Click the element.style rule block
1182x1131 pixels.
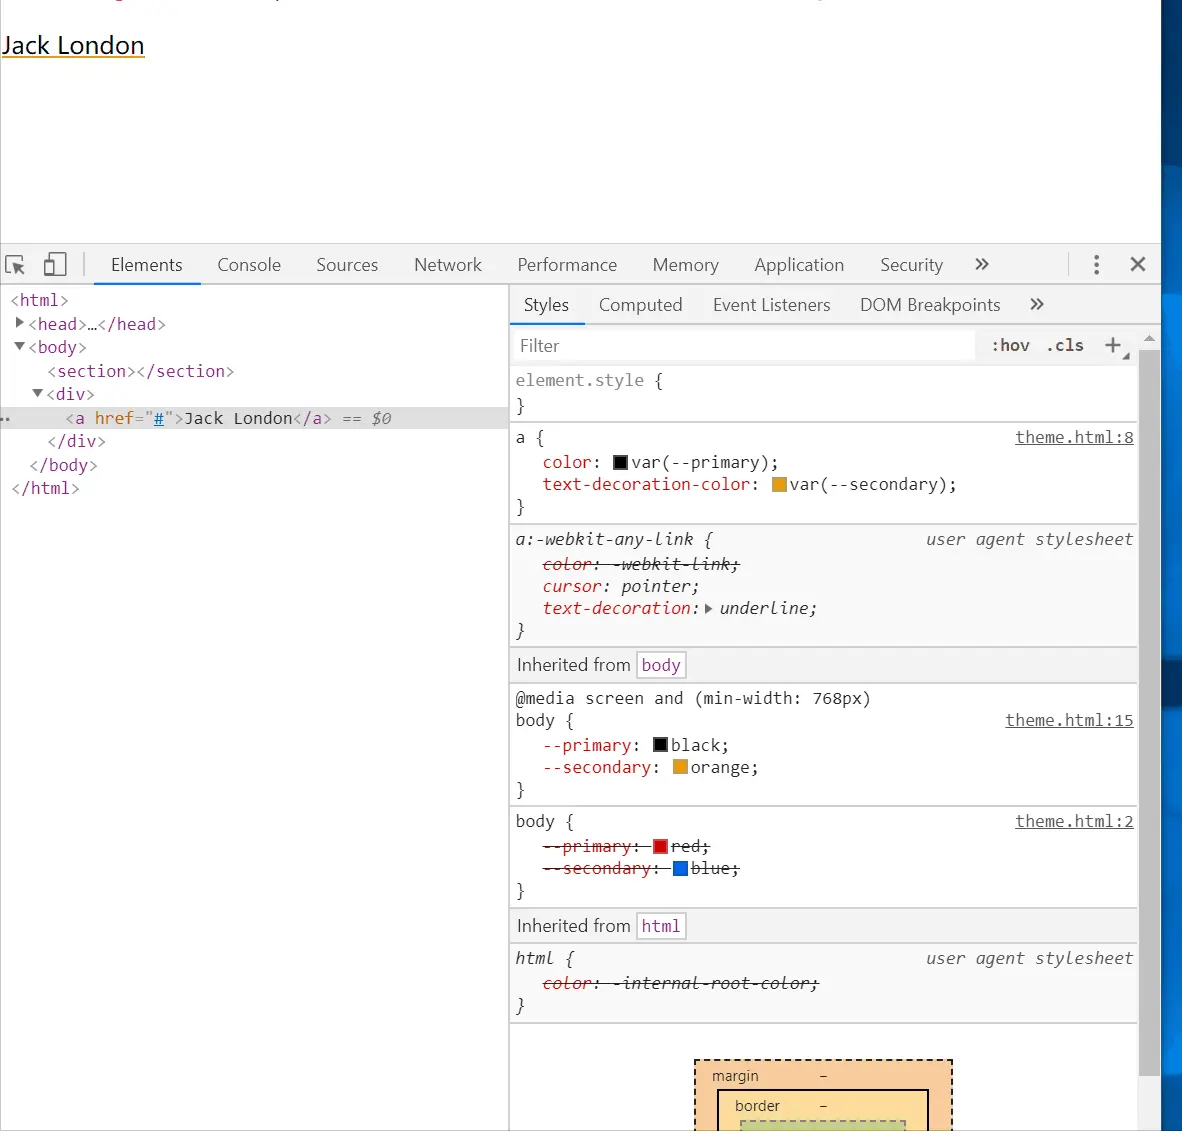823,393
